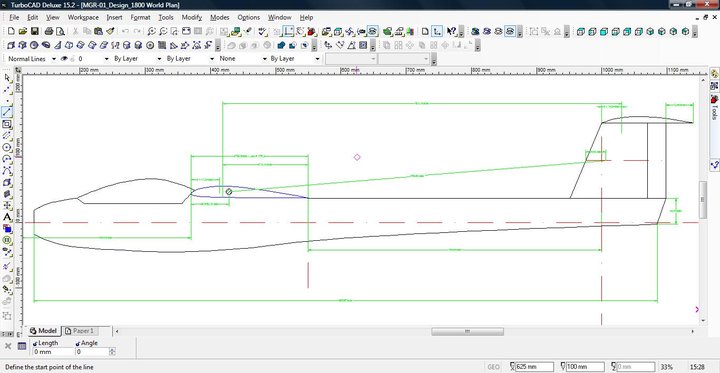This screenshot has width=720, height=373.
Task: Click the GEO button in status bar
Action: tap(493, 367)
